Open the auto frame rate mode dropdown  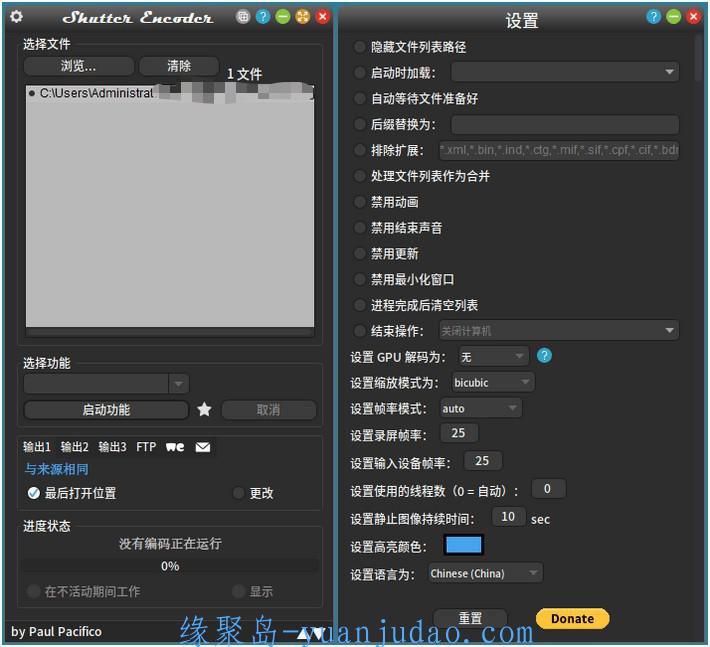coord(481,408)
